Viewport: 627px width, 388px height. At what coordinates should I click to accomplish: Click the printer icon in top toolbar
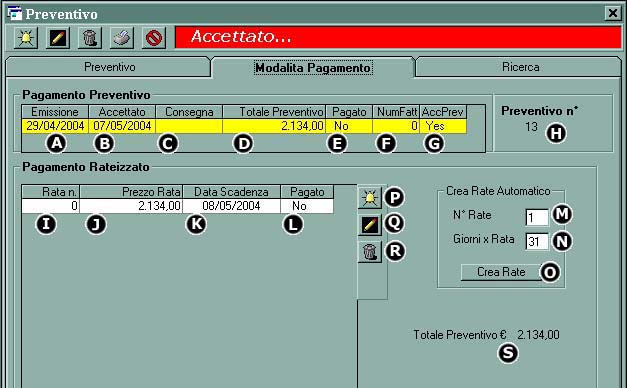122,38
